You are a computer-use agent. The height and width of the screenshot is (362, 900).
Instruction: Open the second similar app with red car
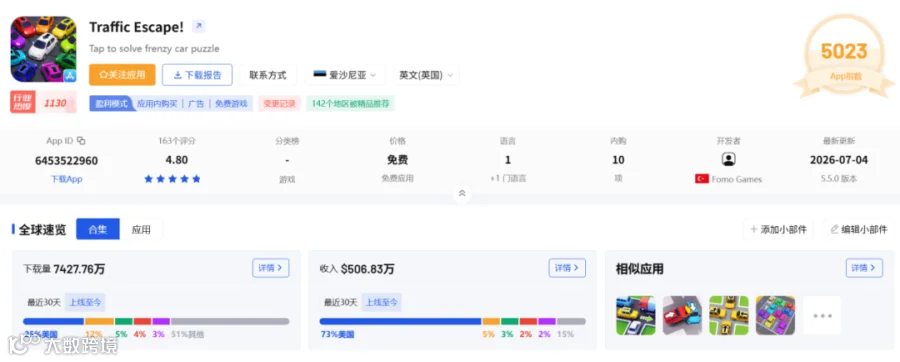click(682, 316)
